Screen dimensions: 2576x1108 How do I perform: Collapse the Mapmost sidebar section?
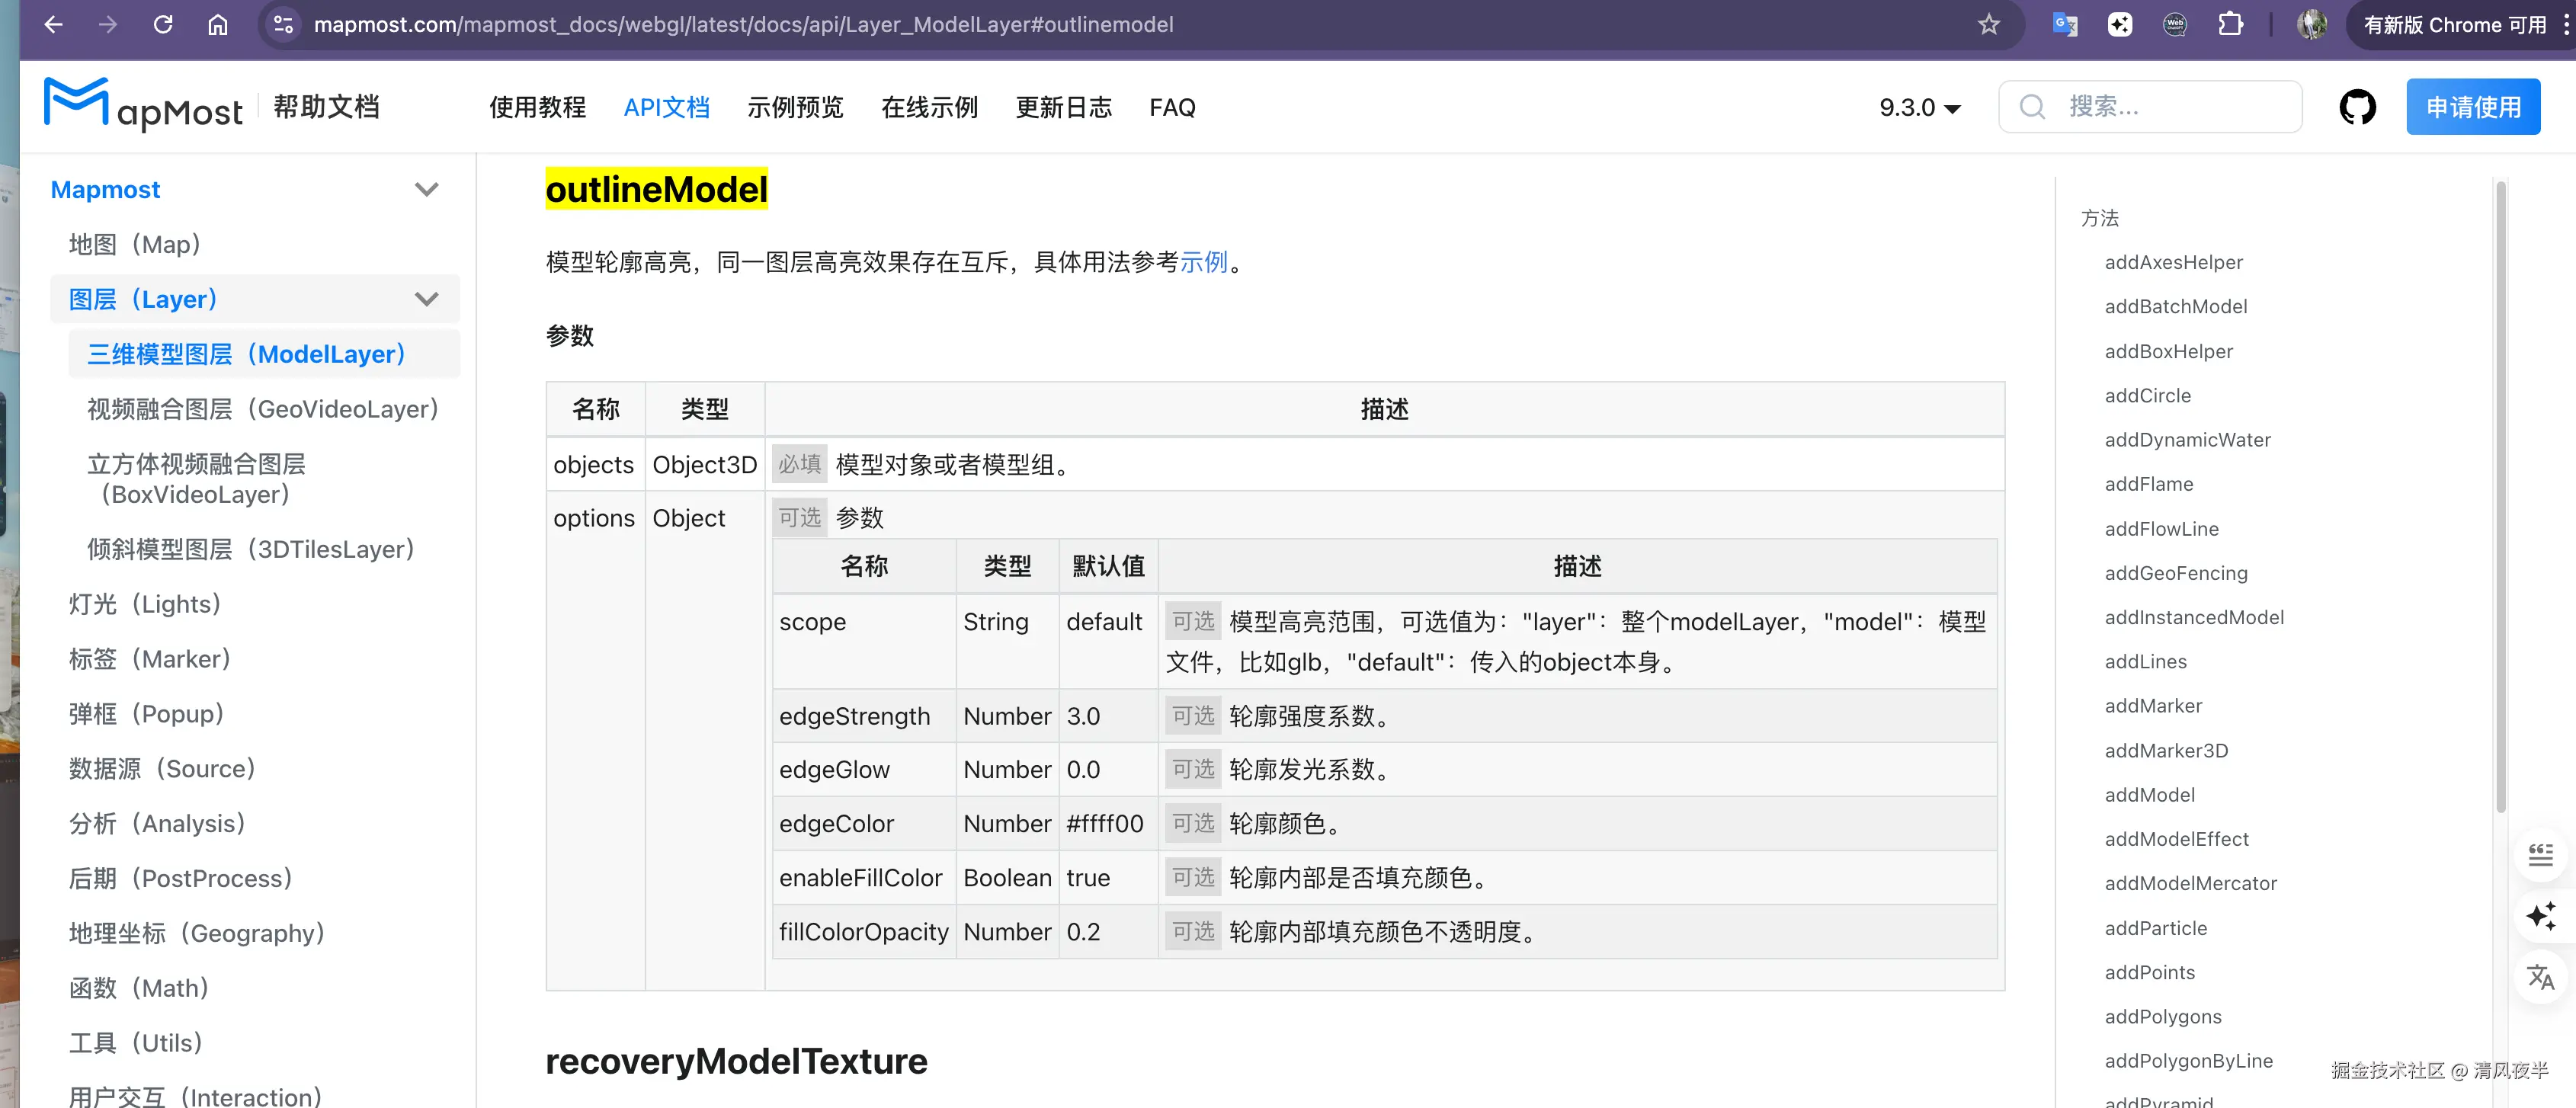click(426, 189)
